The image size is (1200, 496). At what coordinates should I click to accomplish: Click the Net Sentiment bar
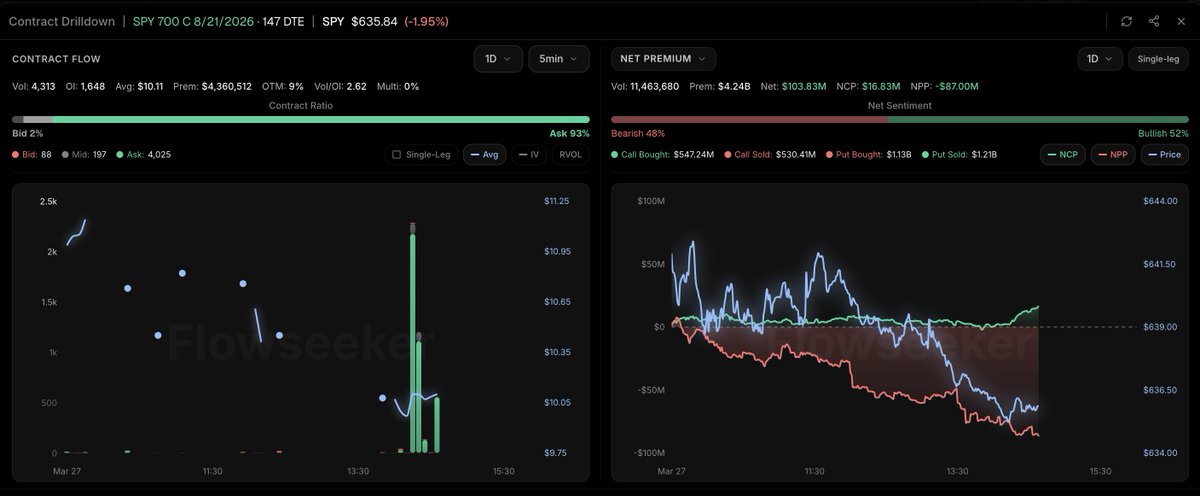point(899,119)
